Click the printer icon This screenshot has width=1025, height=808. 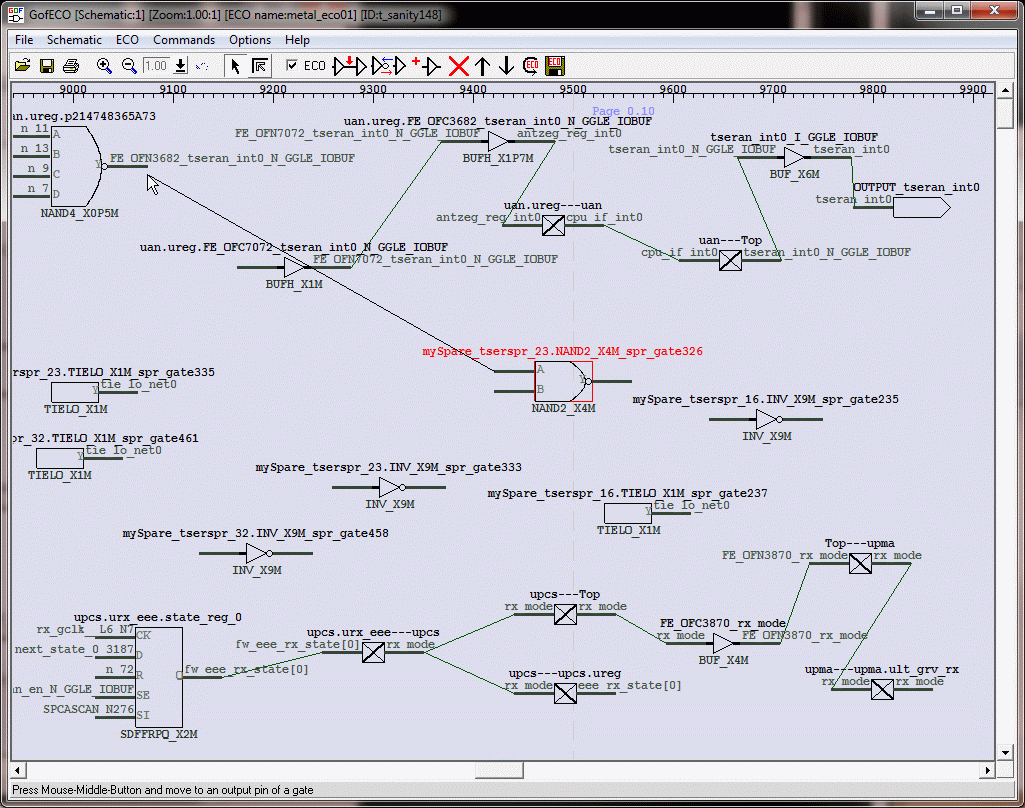click(x=70, y=66)
